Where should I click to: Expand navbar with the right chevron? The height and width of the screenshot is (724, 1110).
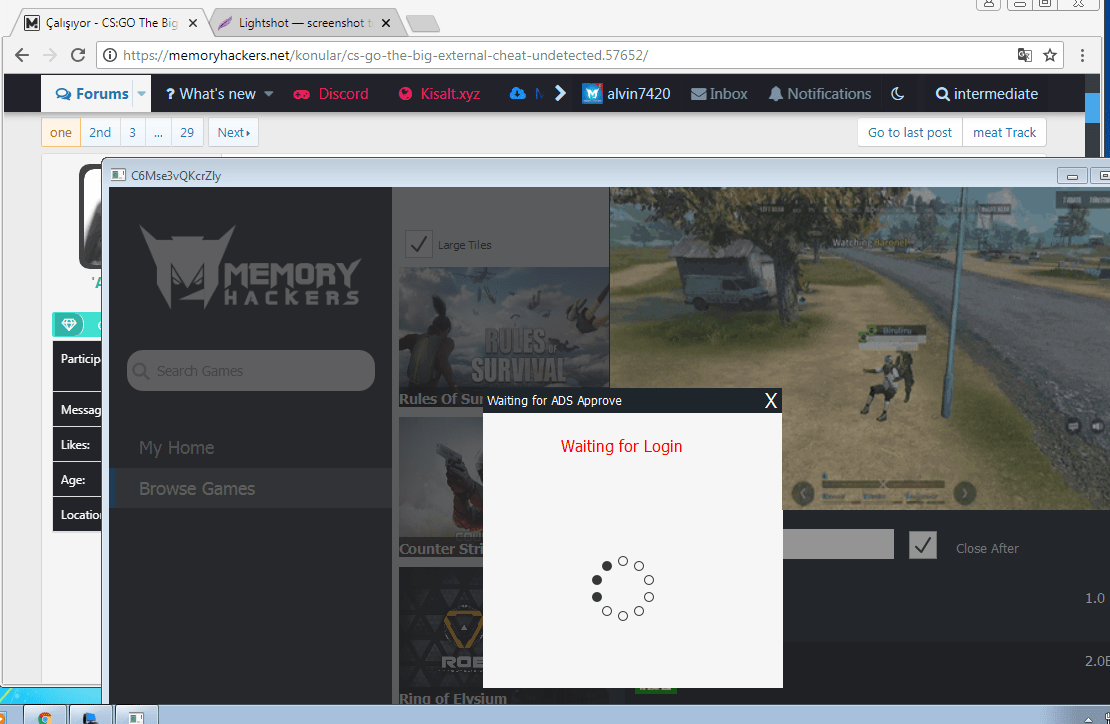560,93
